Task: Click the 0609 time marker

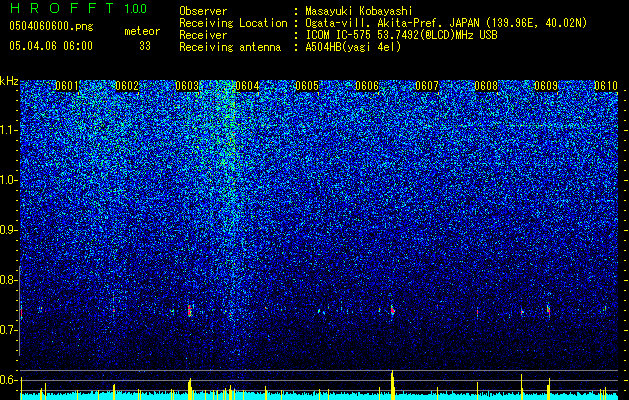Action: tap(546, 86)
